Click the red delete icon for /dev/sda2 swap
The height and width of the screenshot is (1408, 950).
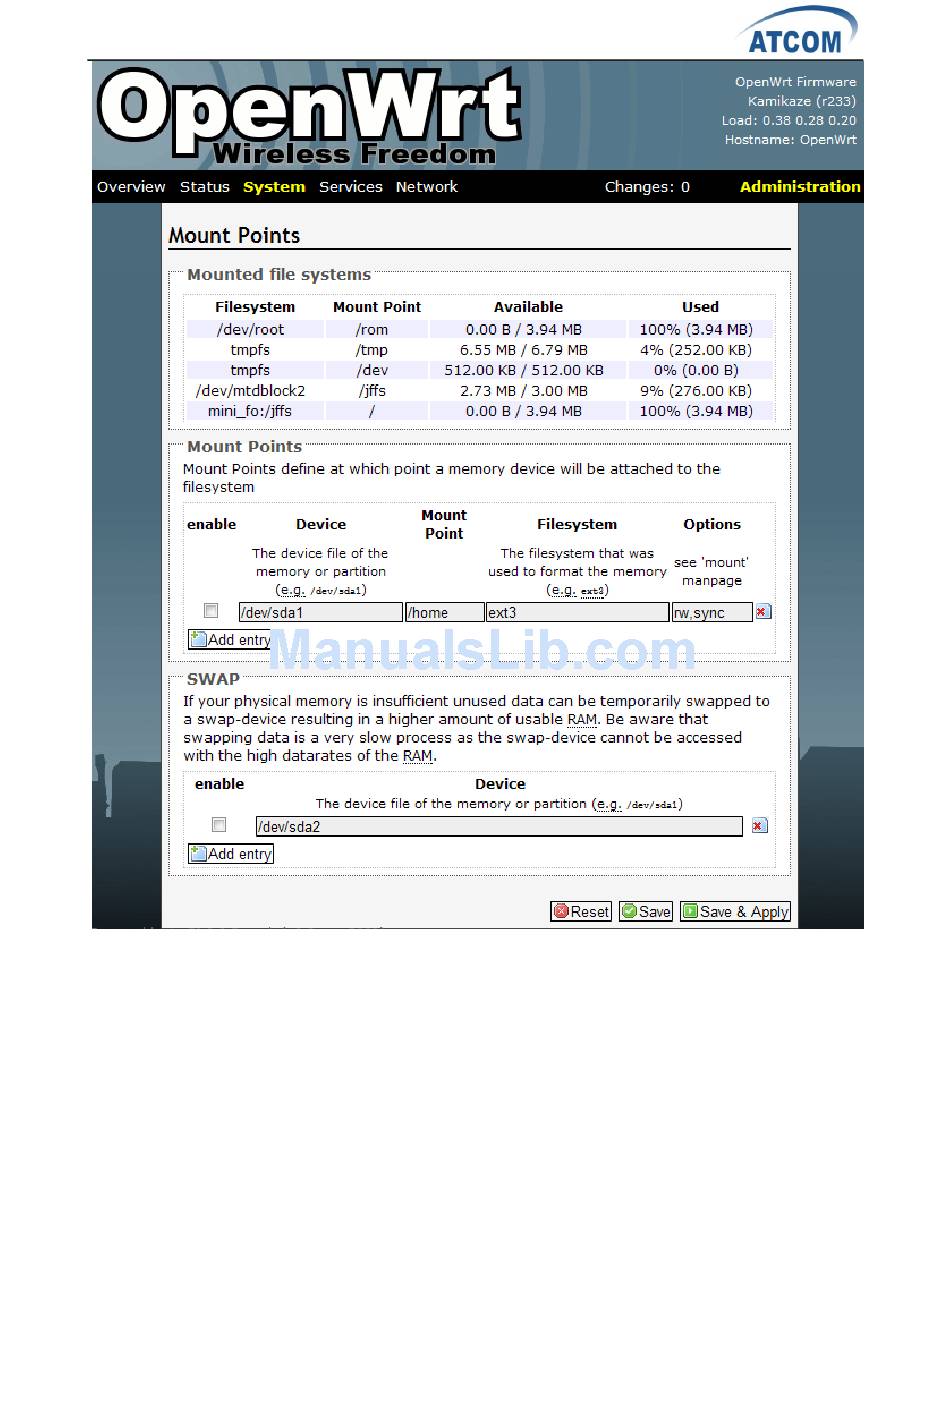pyautogui.click(x=759, y=826)
